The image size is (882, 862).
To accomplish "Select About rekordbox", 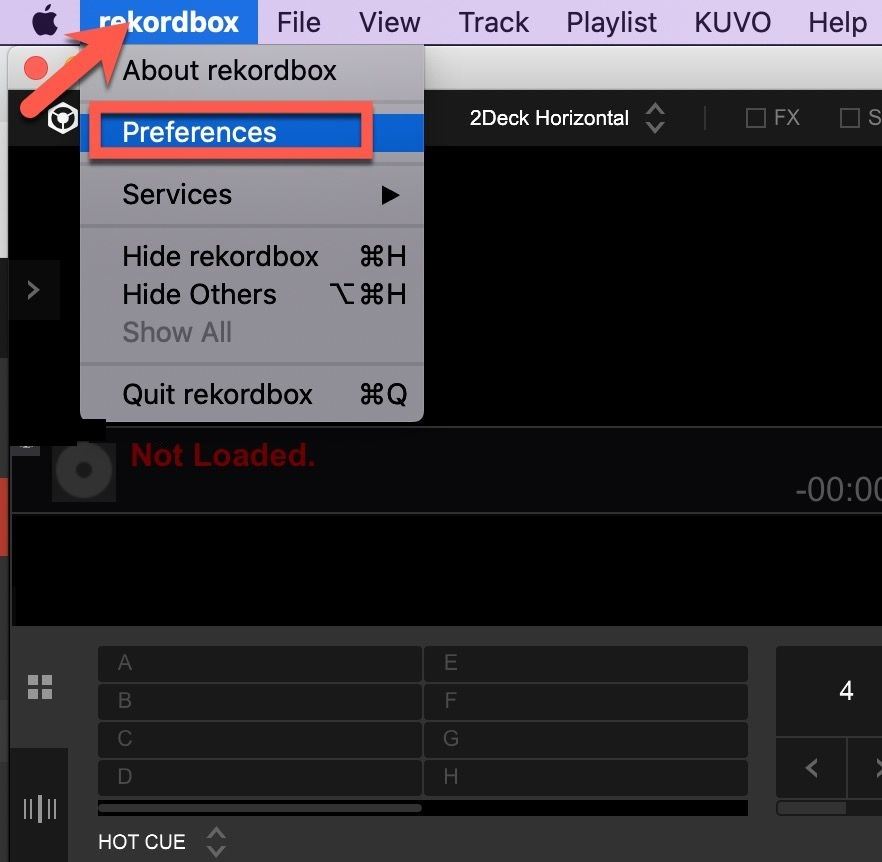I will [x=252, y=71].
